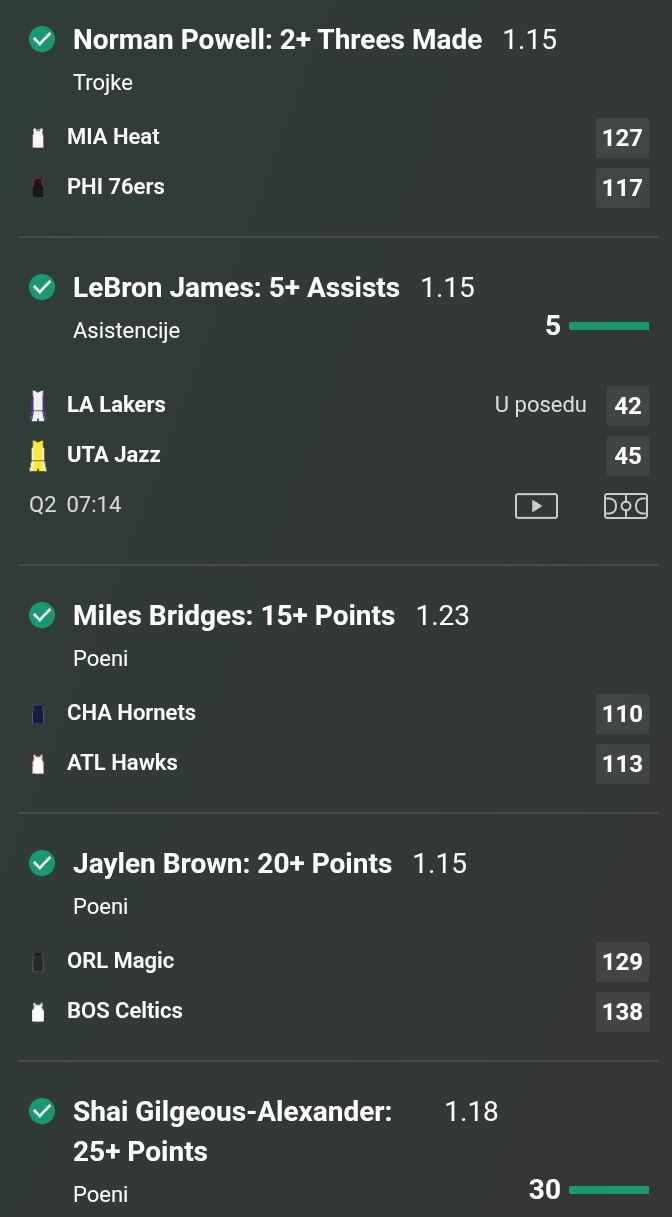Click the LA Lakers jersey icon
Viewport: 672px width, 1217px height.
38,405
